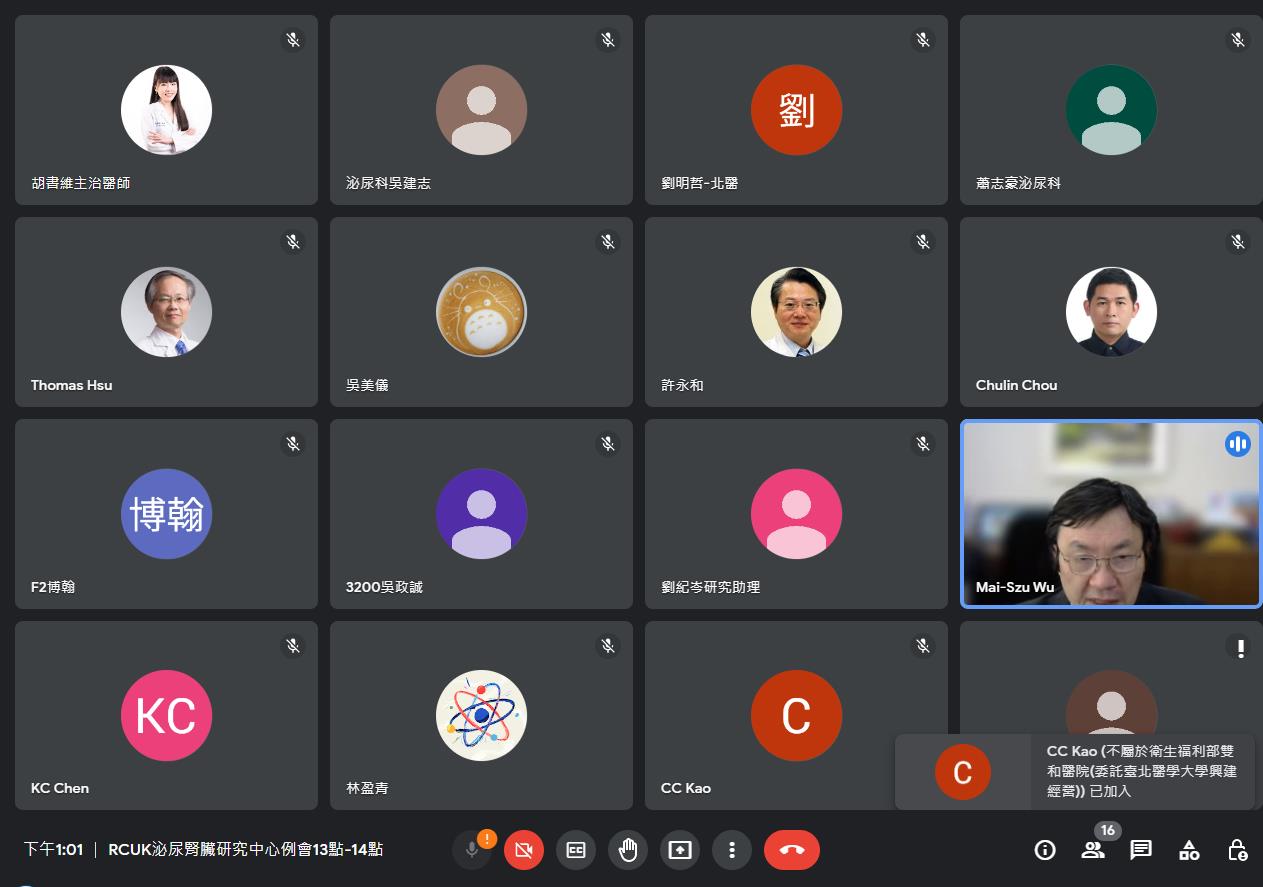Click the 'Thomas Hsu' name label

71,385
